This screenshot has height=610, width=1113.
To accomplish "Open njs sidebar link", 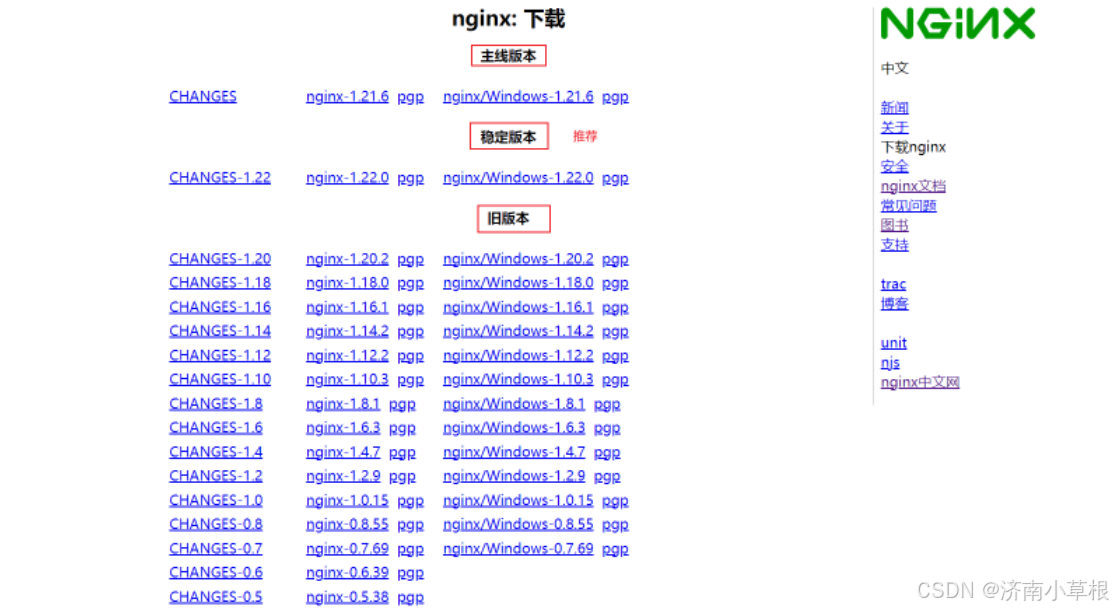I will coord(890,363).
